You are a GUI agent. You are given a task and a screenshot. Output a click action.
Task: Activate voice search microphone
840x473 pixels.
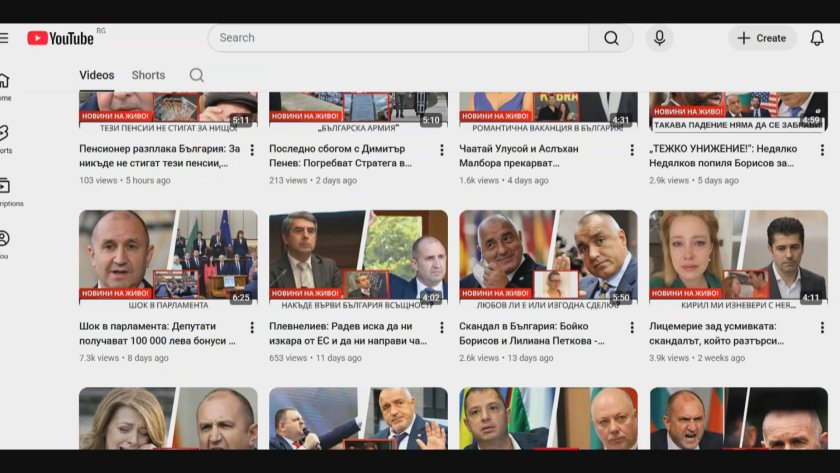(659, 38)
